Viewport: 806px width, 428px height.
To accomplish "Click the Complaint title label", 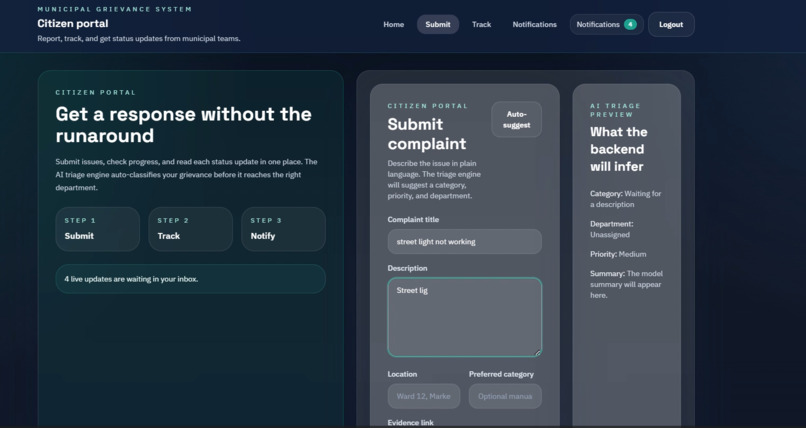I will coord(413,219).
